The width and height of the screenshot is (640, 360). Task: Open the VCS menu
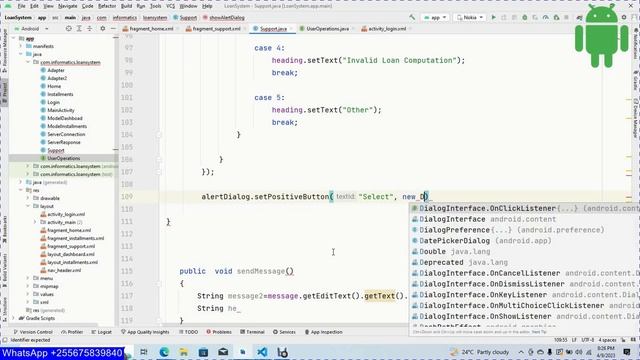point(171,6)
